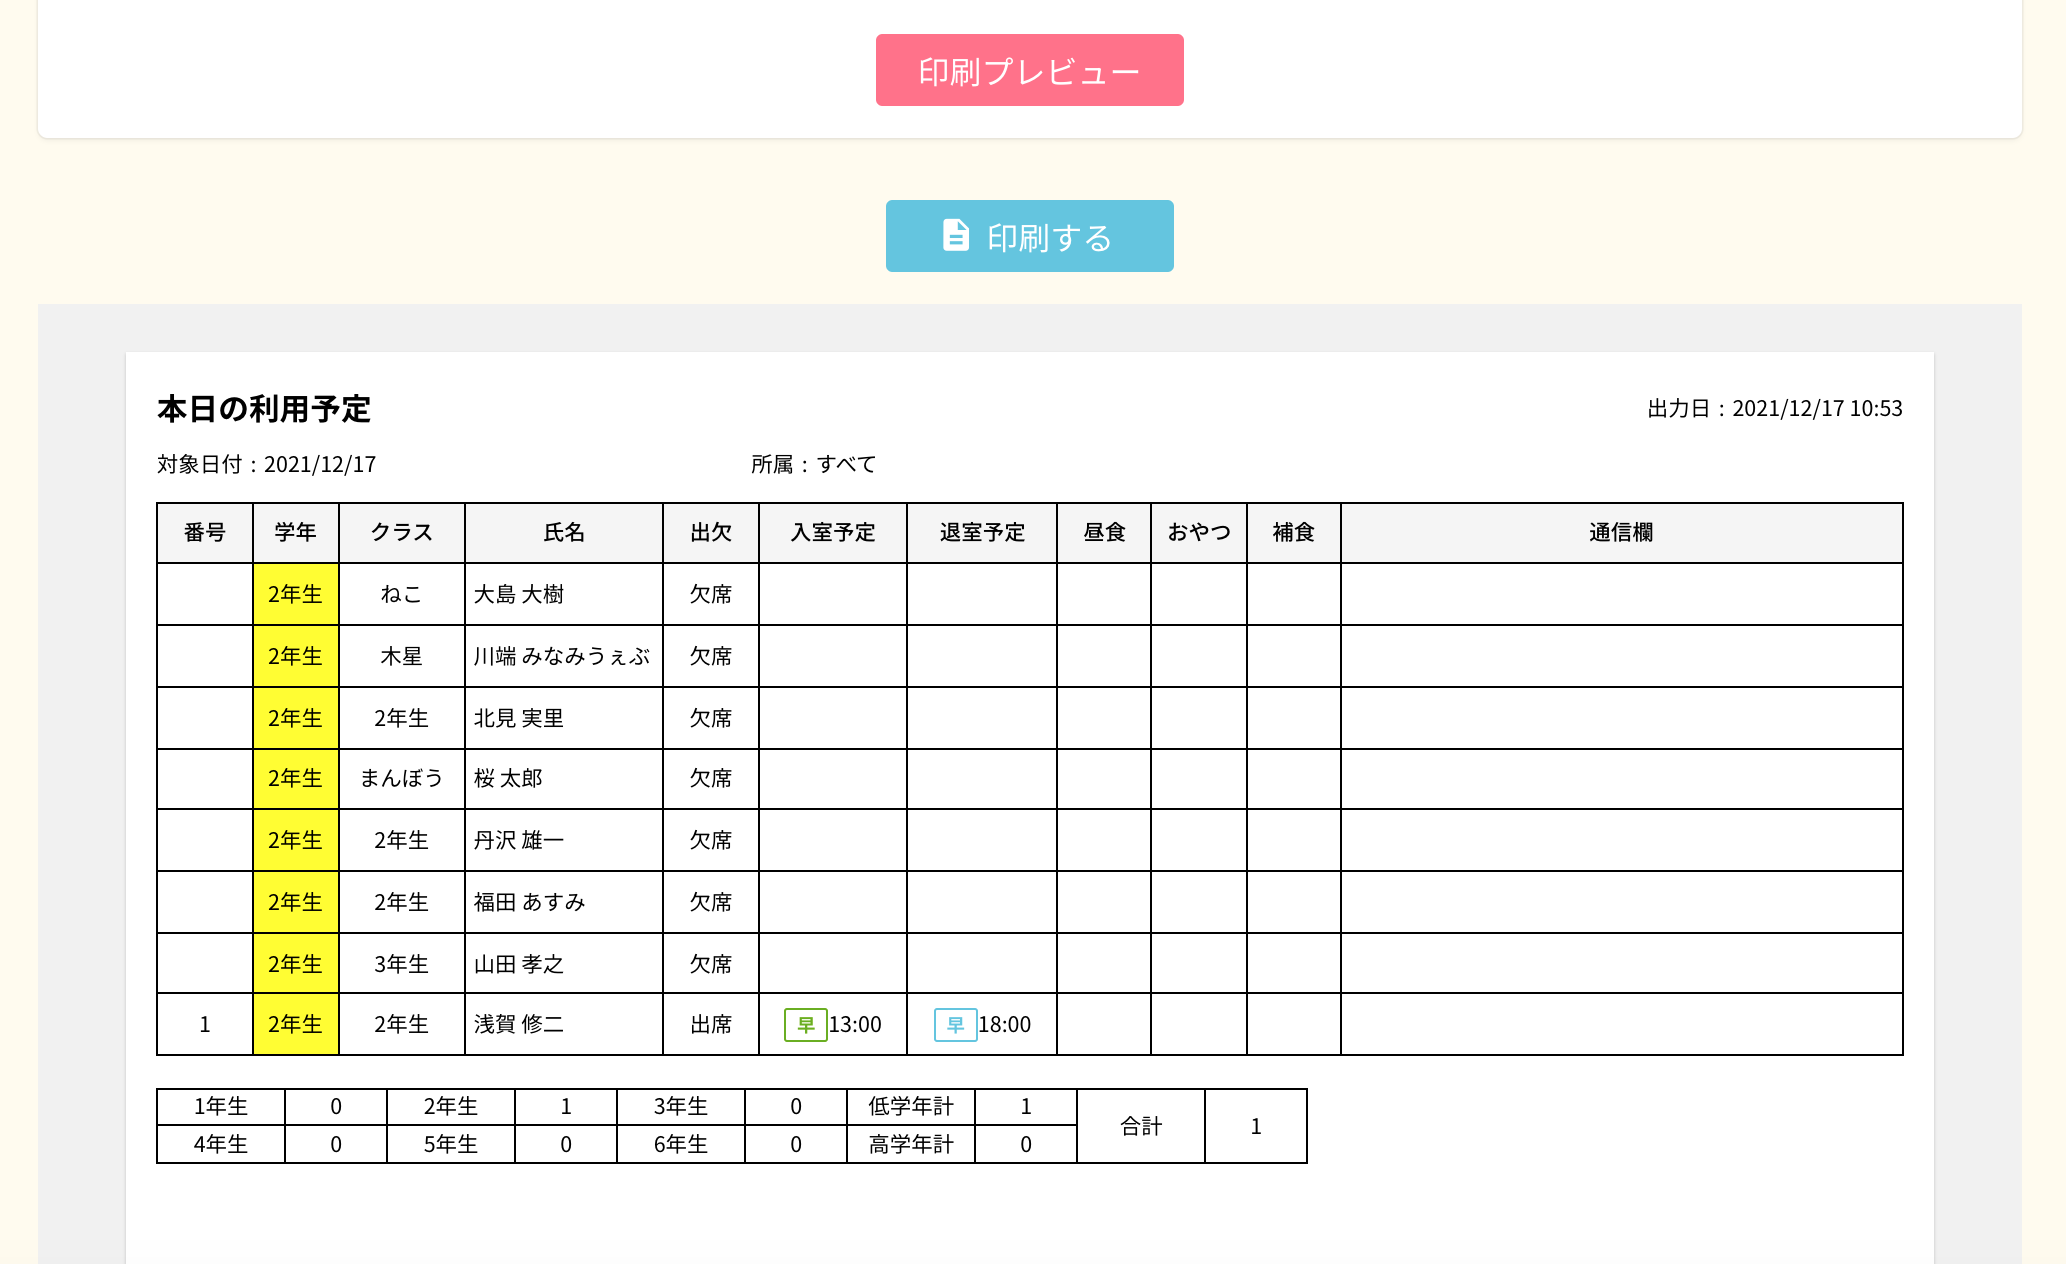This screenshot has height=1264, width=2066.
Task: Click the total value next to 合計
Action: click(x=1256, y=1127)
